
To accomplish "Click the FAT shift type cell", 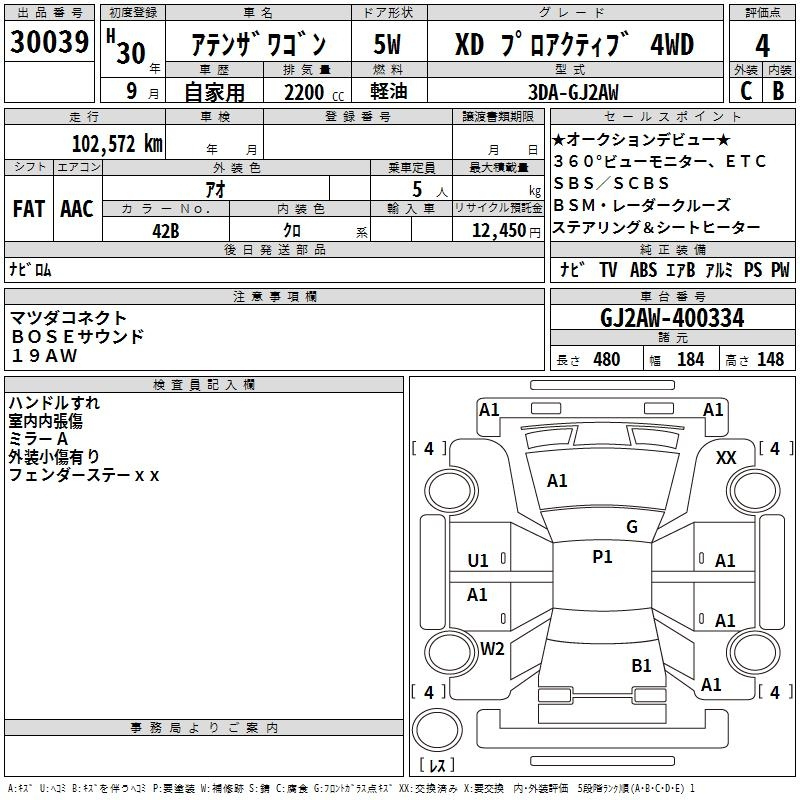I will click(x=28, y=209).
